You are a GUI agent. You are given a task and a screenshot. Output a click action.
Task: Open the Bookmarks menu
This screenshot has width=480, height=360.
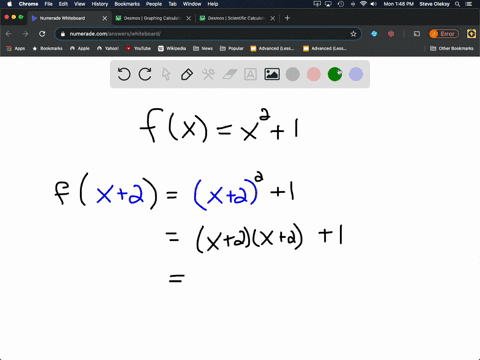(127, 4)
